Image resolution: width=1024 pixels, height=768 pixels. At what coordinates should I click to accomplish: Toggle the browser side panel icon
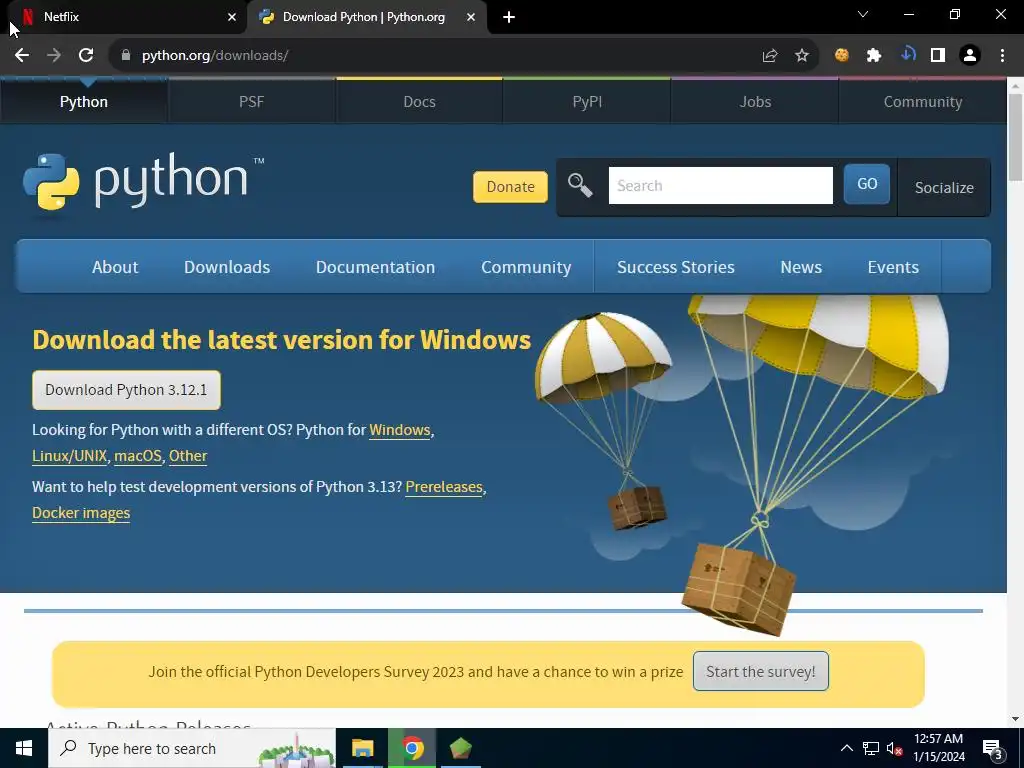coord(938,56)
